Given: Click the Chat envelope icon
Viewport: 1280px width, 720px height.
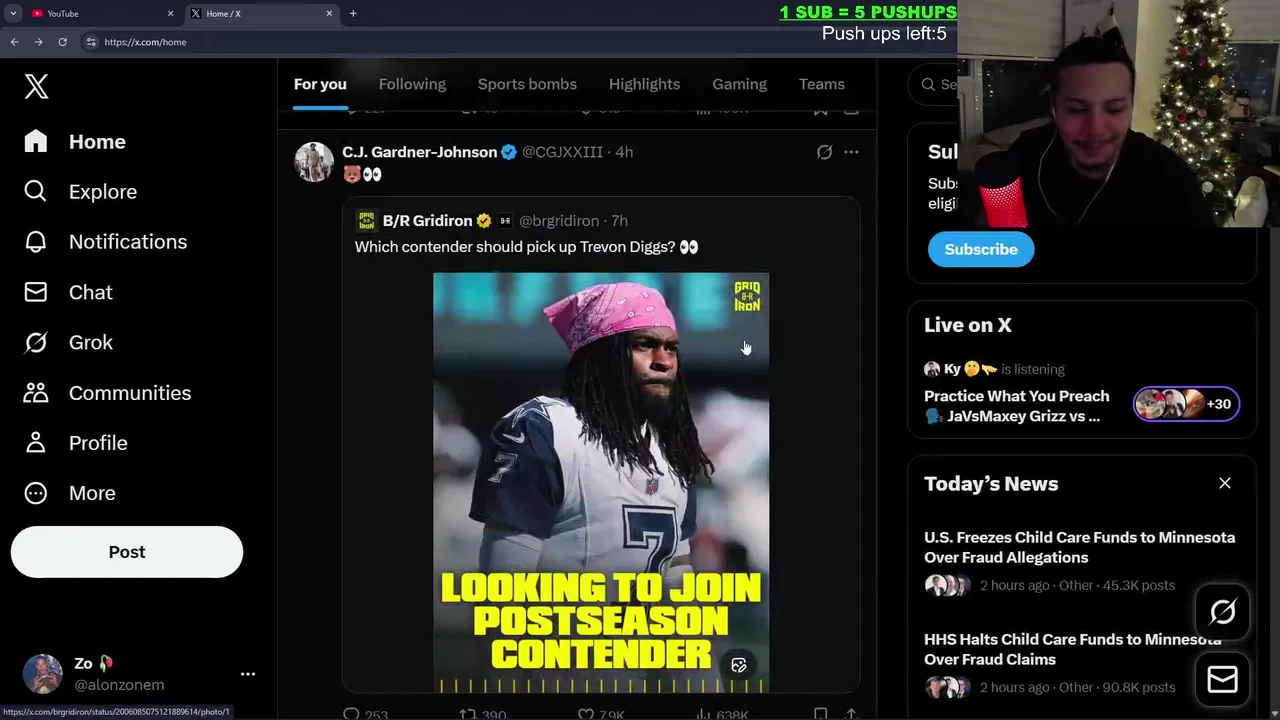Looking at the screenshot, I should coord(36,292).
